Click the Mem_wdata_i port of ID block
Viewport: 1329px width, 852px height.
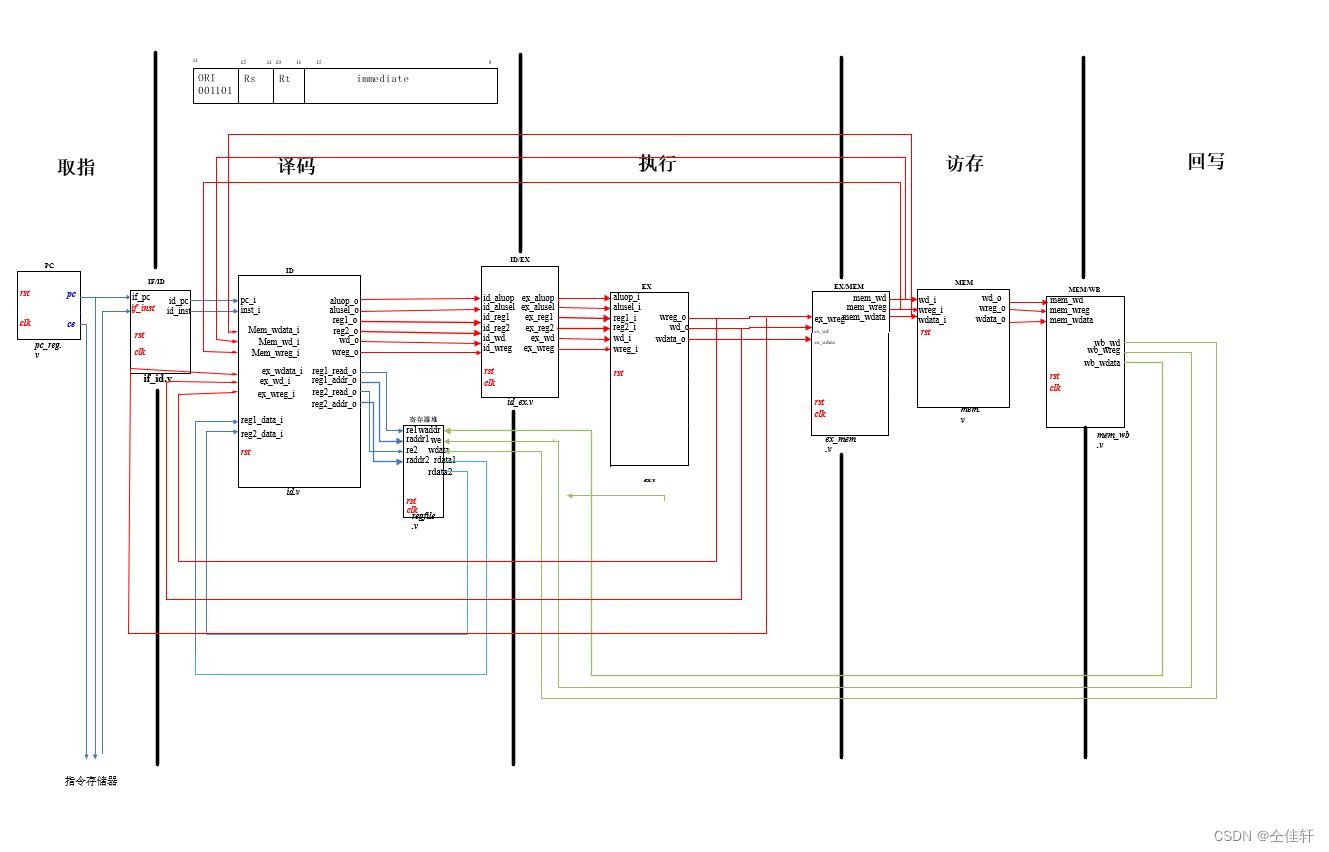coord(273,330)
